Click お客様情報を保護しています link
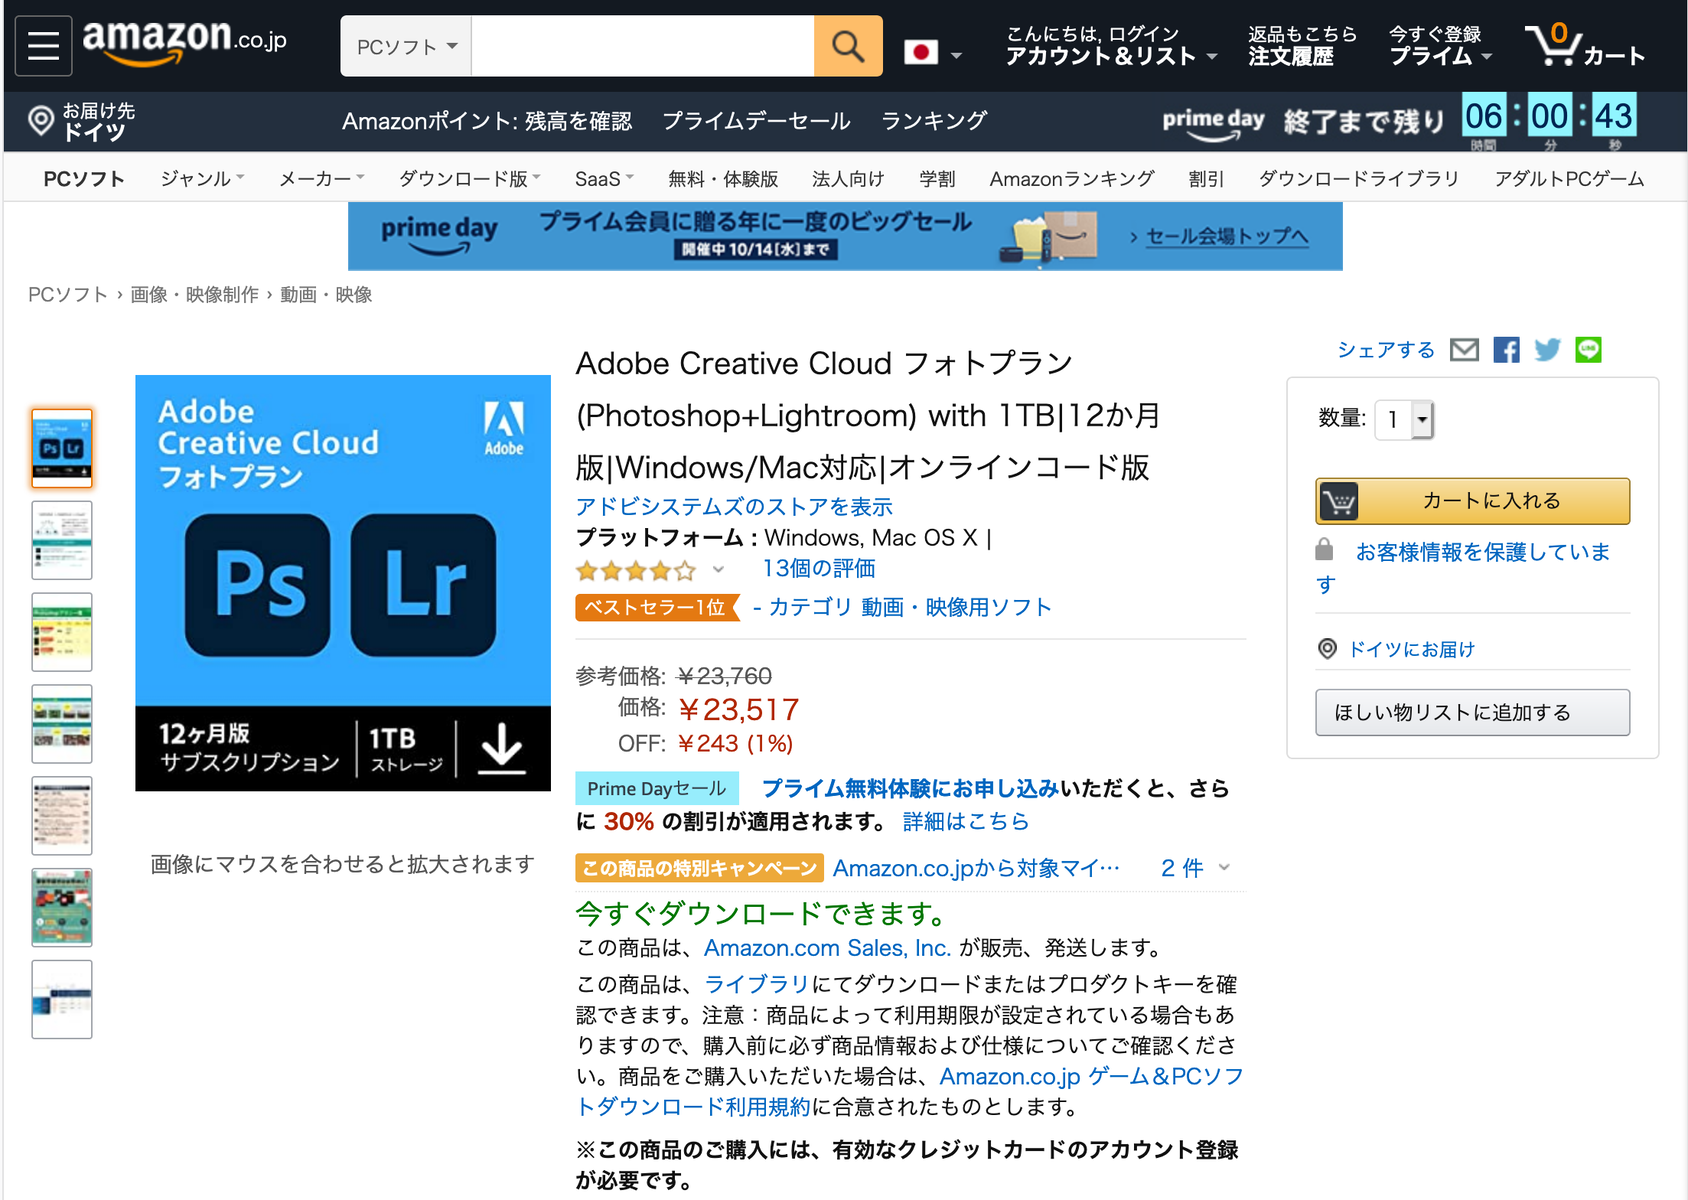This screenshot has width=1688, height=1200. point(1482,552)
